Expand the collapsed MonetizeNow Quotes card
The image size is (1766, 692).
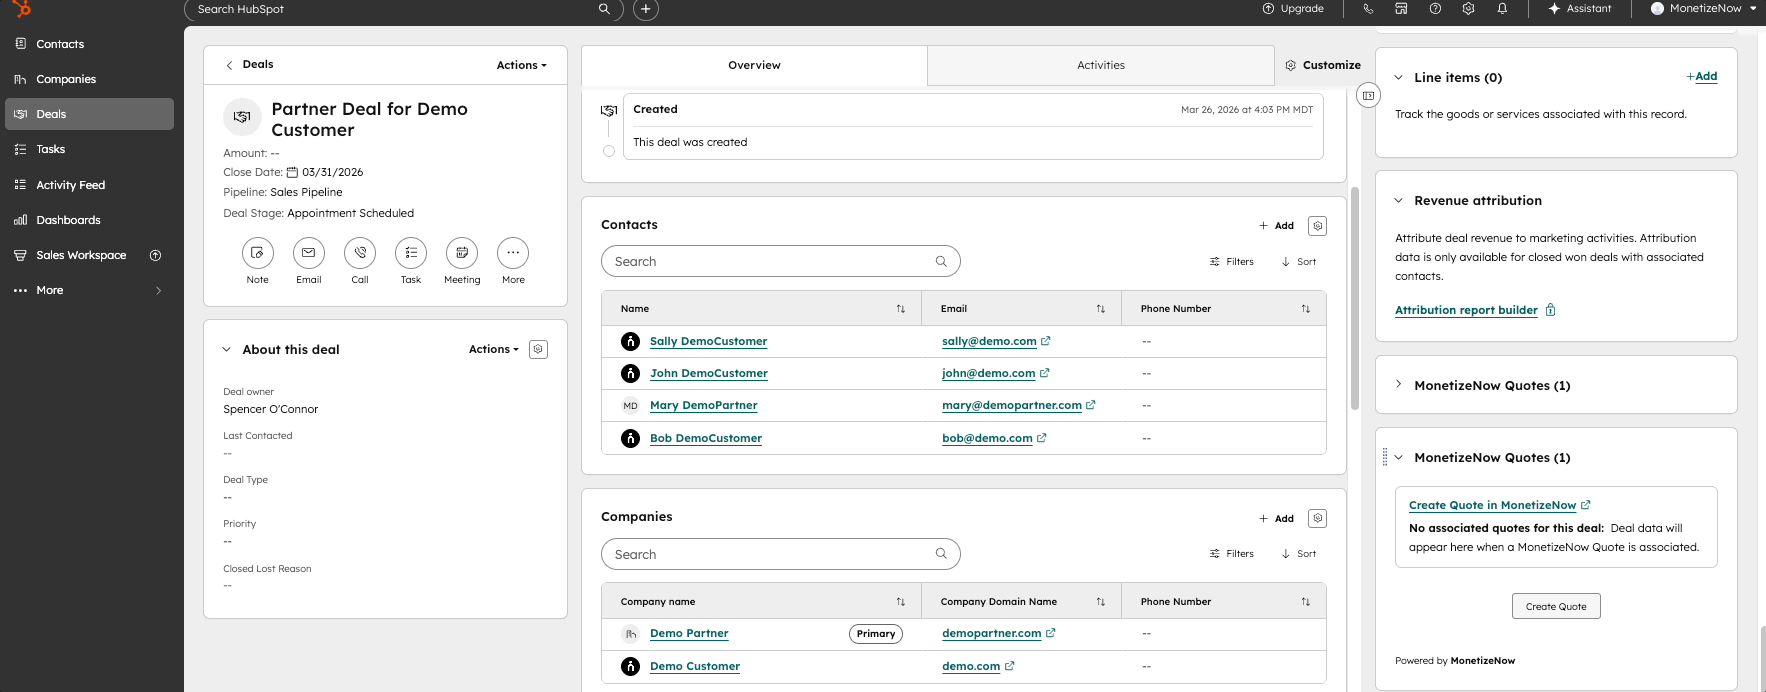tap(1398, 384)
